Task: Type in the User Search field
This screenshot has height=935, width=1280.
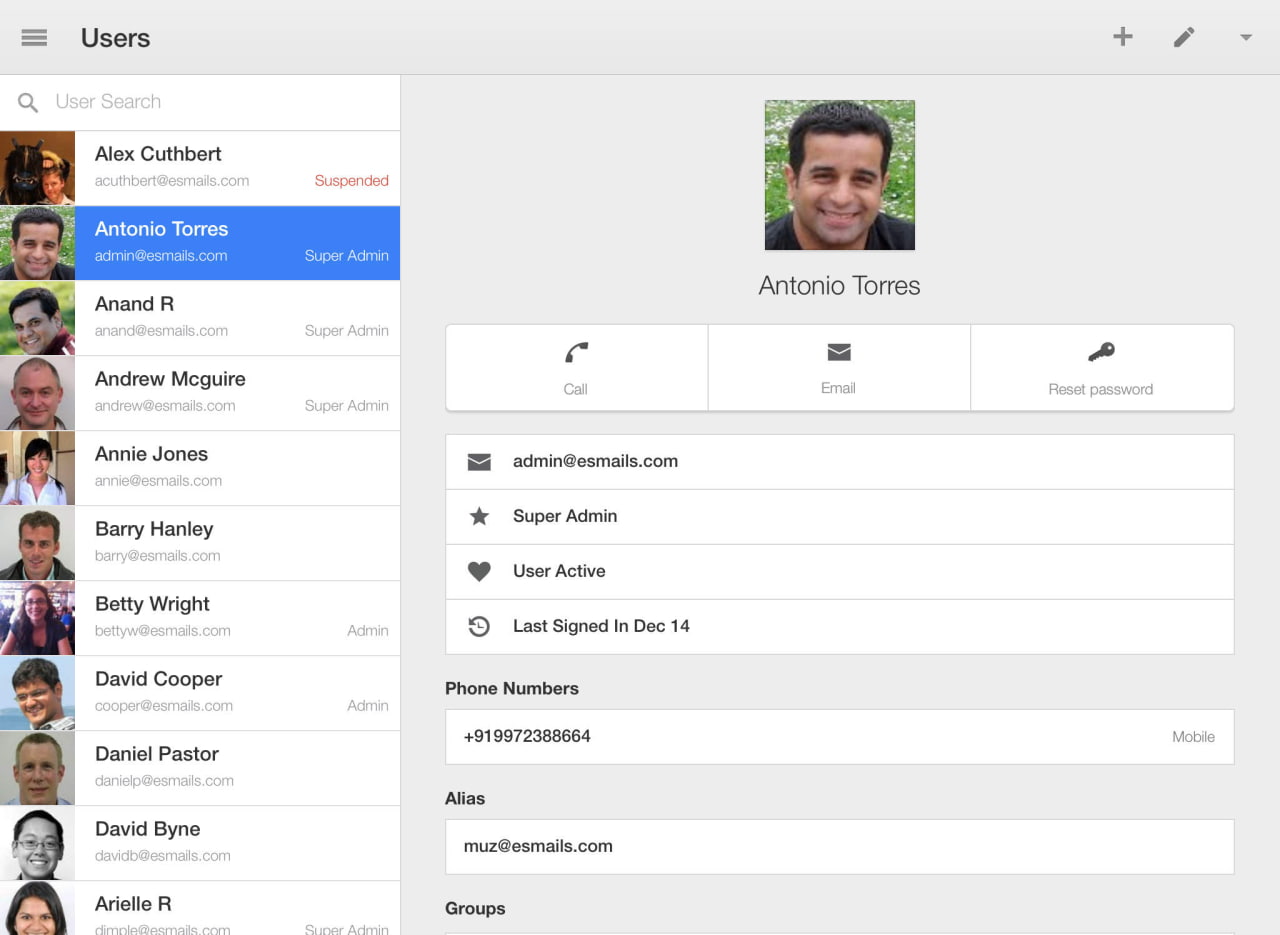Action: (x=220, y=102)
